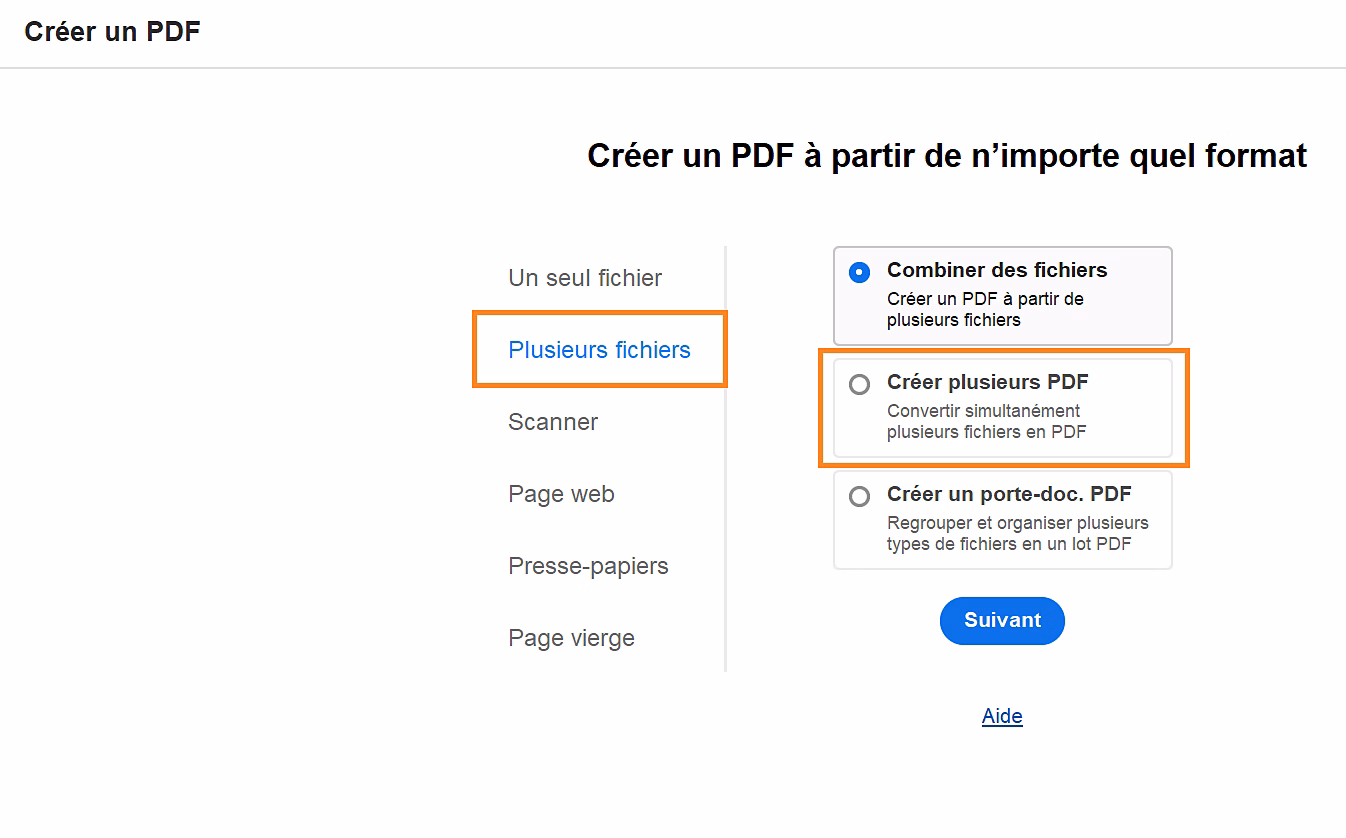
Task: Click the "Créer plusieurs PDF" bold title text
Action: (987, 382)
